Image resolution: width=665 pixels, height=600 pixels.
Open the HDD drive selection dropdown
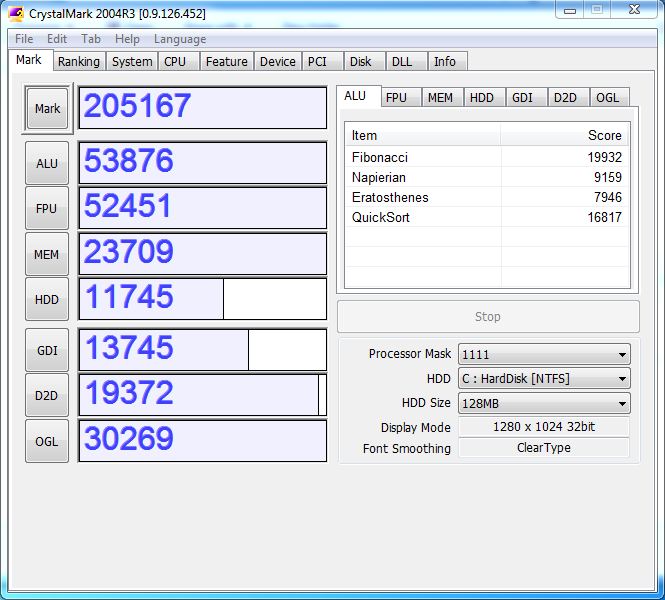pos(543,379)
